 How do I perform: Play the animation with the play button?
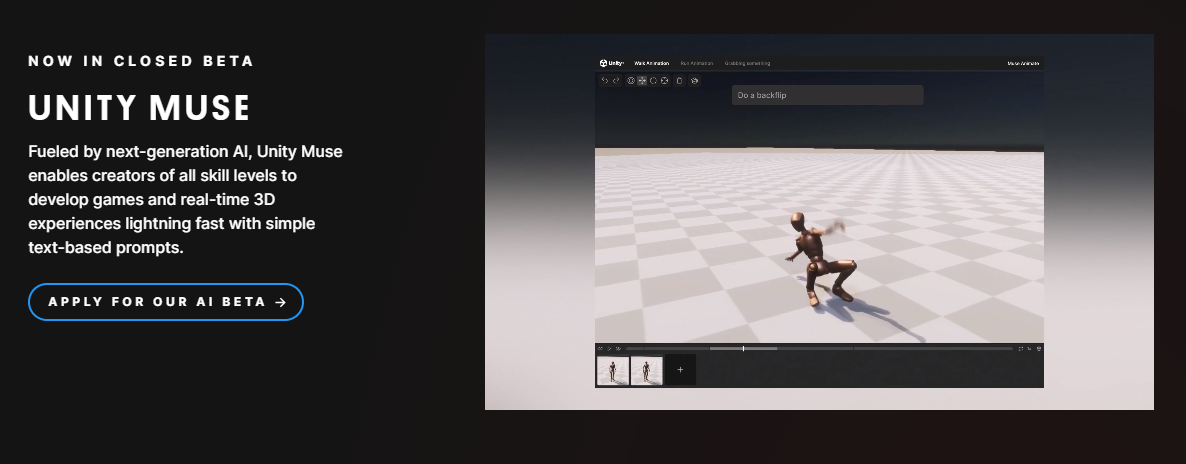click(x=610, y=349)
